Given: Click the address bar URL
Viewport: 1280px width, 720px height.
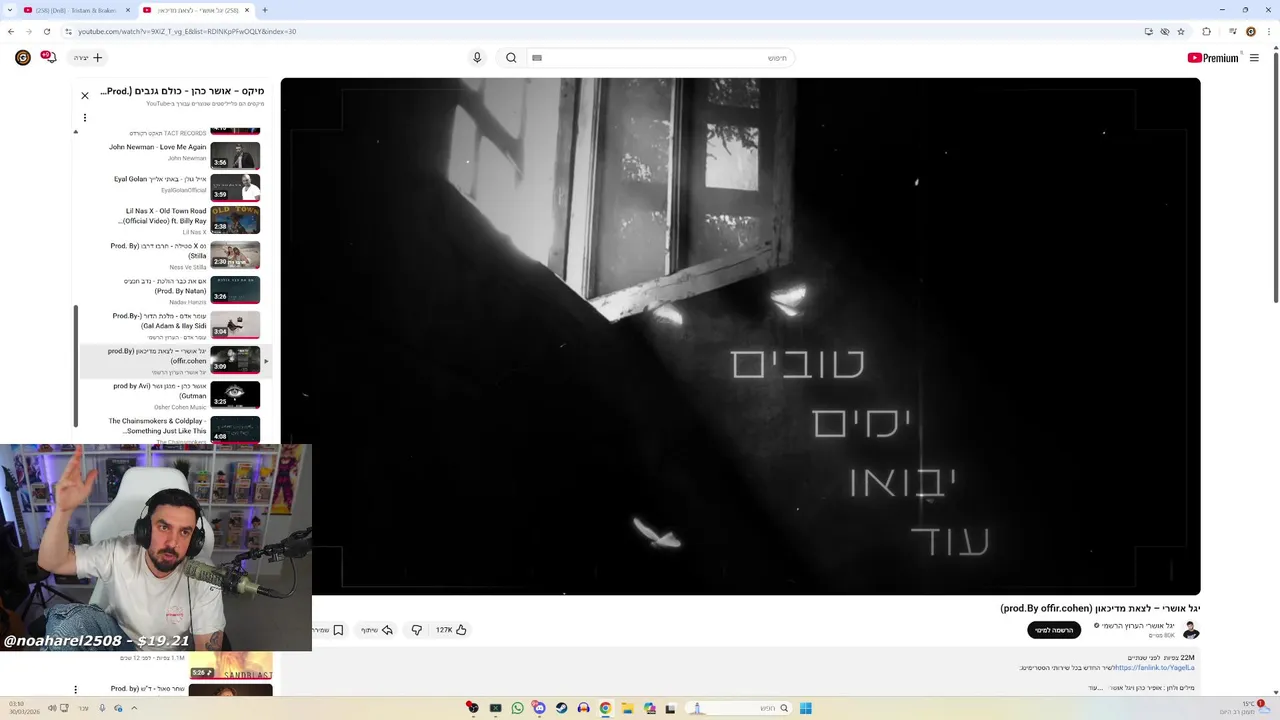Looking at the screenshot, I should [x=187, y=32].
